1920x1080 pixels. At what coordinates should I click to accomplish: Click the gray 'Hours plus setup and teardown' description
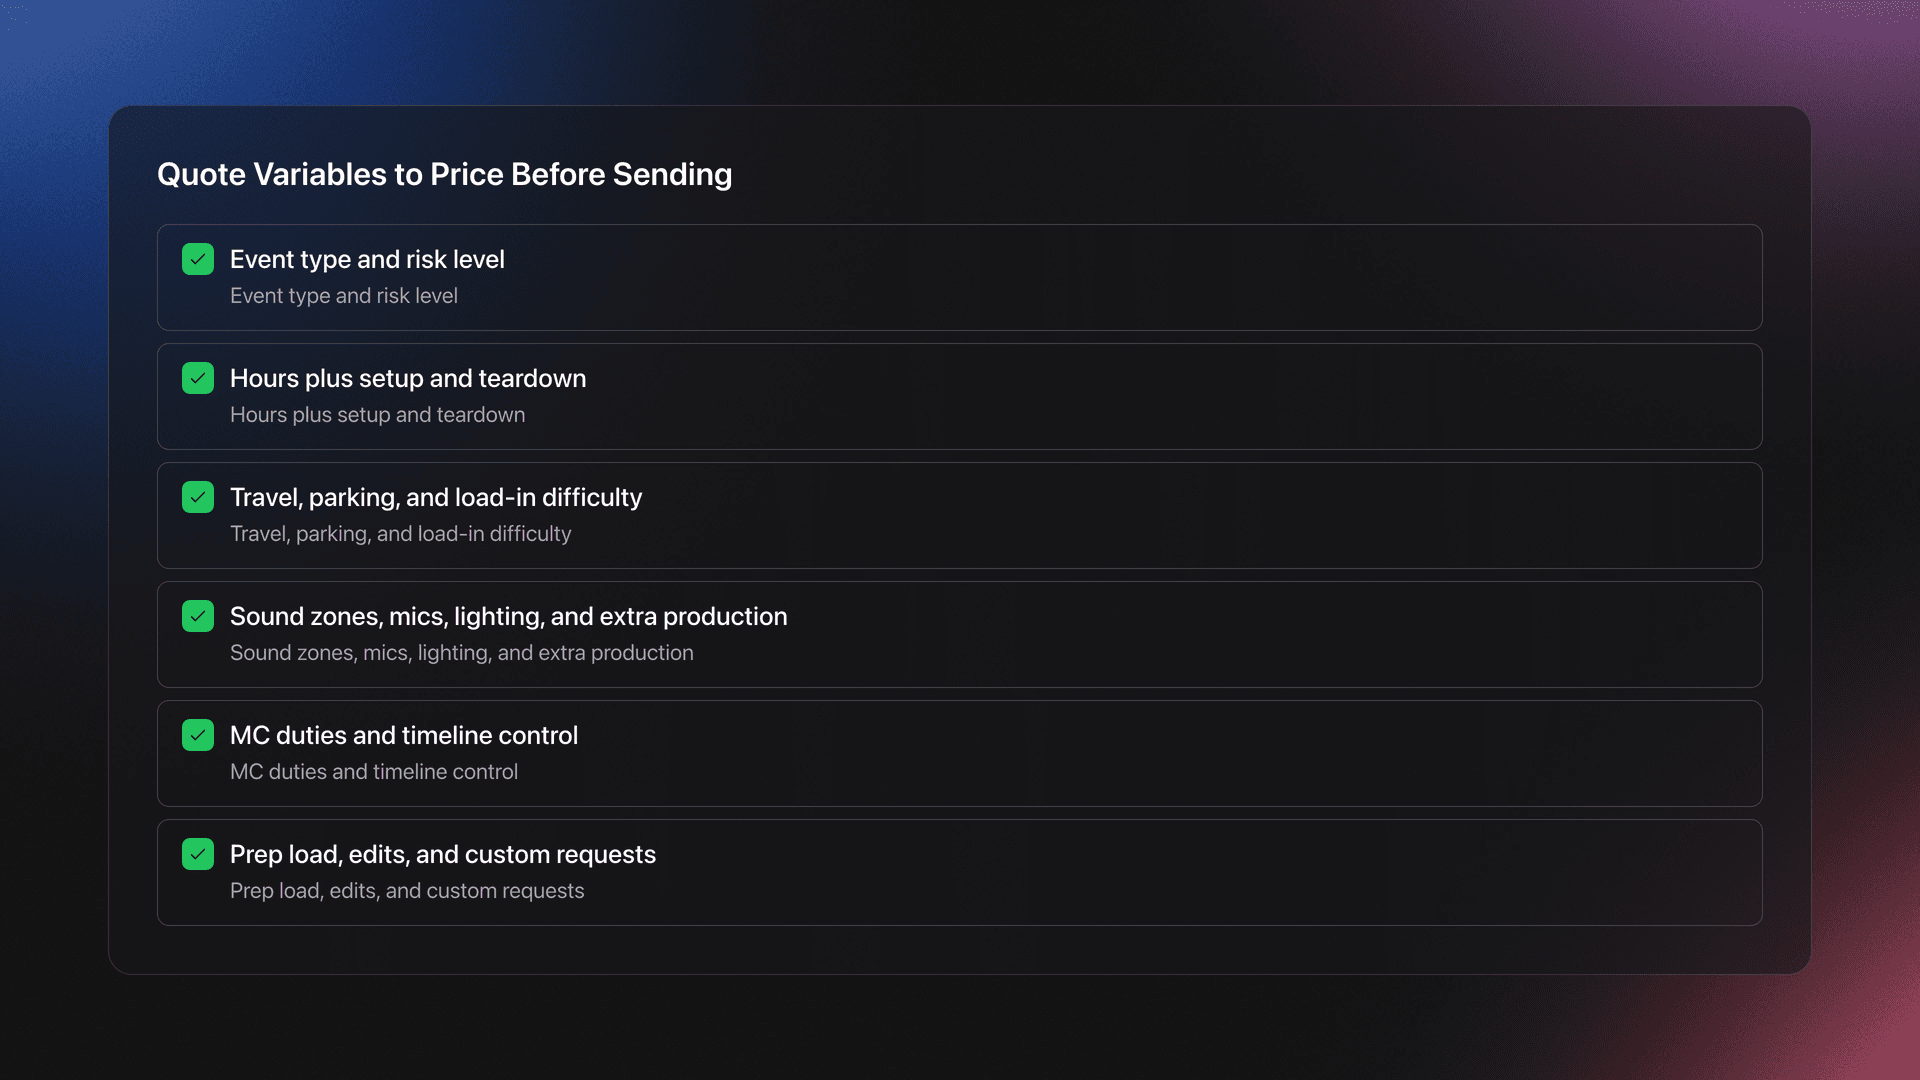(377, 415)
